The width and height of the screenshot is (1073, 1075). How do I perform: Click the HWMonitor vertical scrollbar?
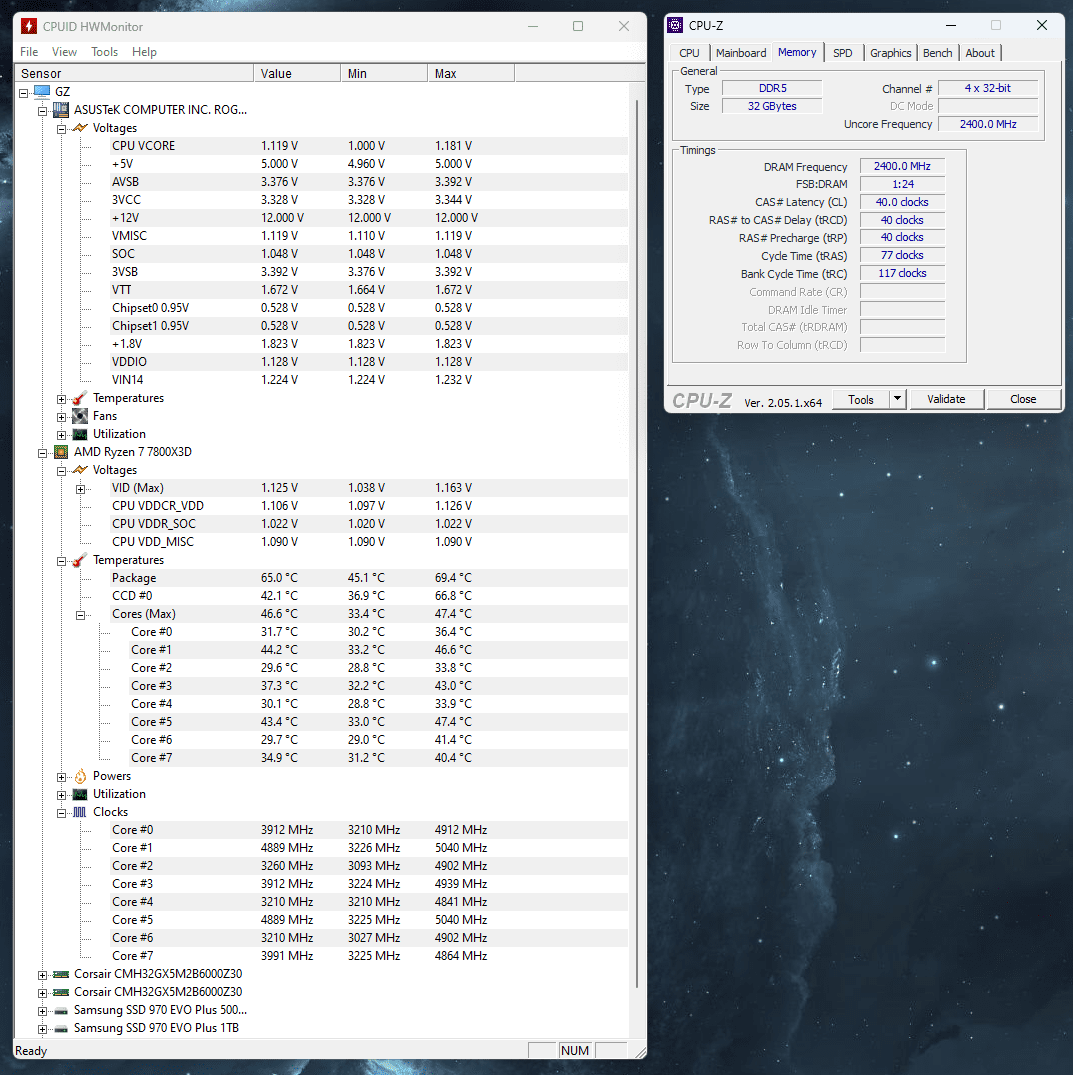(x=637, y=542)
